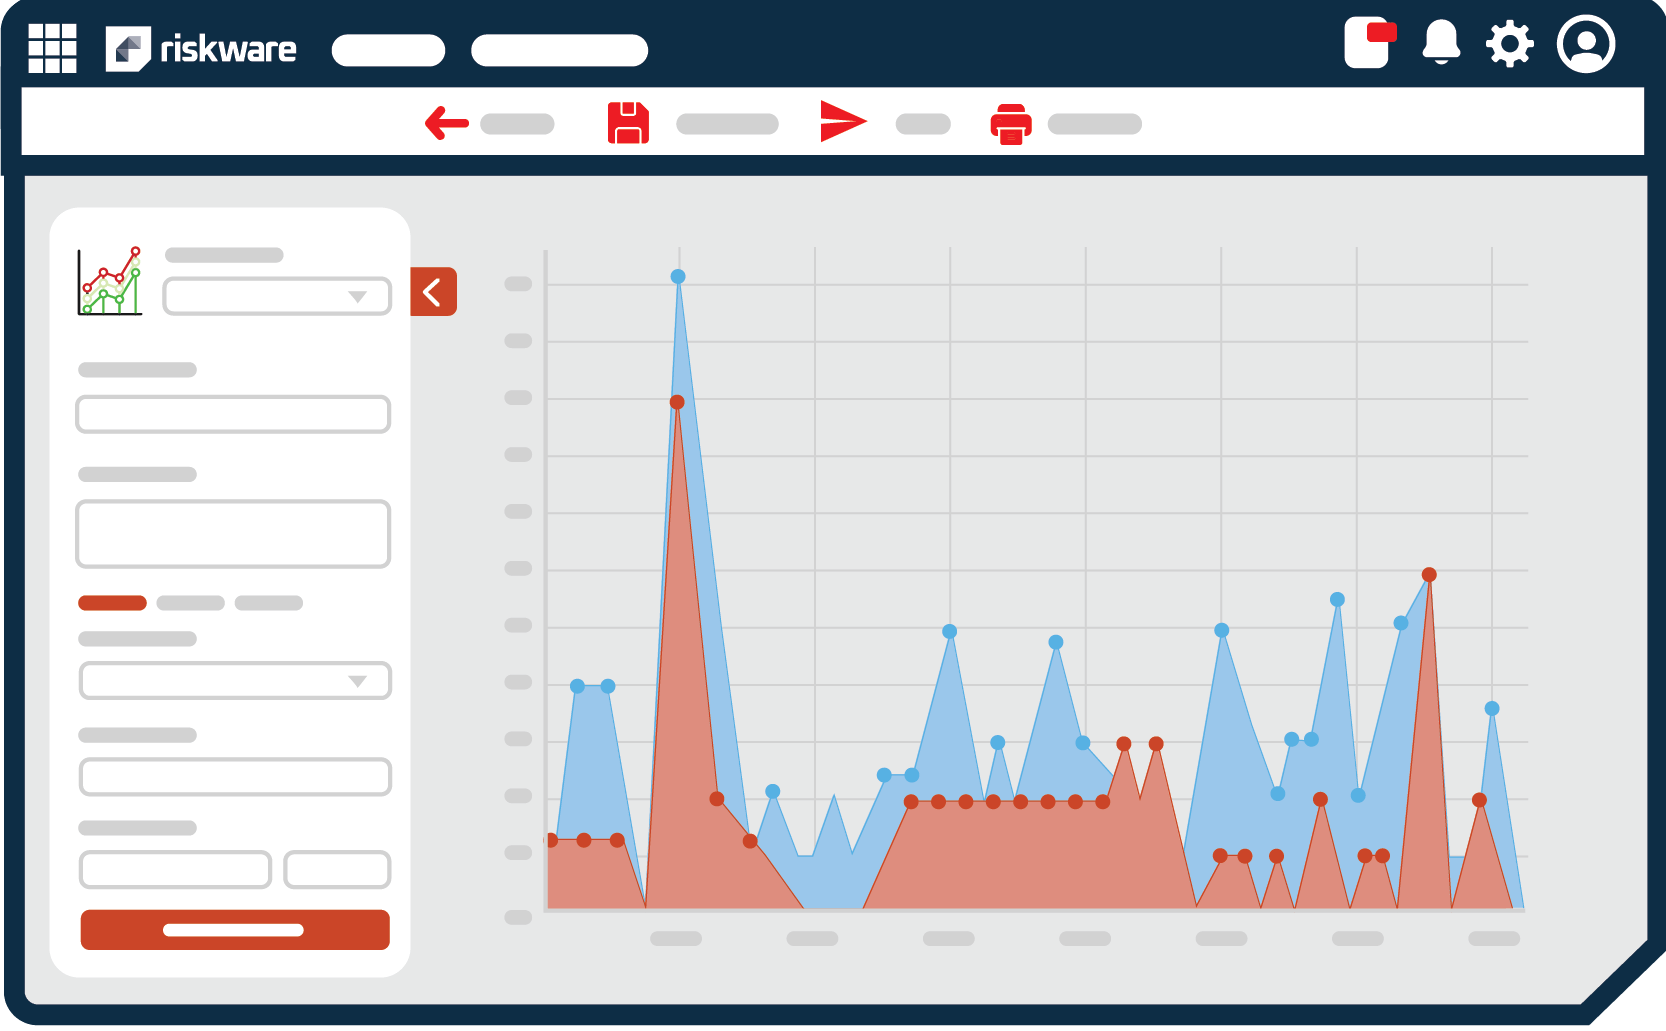Image resolution: width=1666 pixels, height=1031 pixels.
Task: Open notifications via the bell icon
Action: point(1441,44)
